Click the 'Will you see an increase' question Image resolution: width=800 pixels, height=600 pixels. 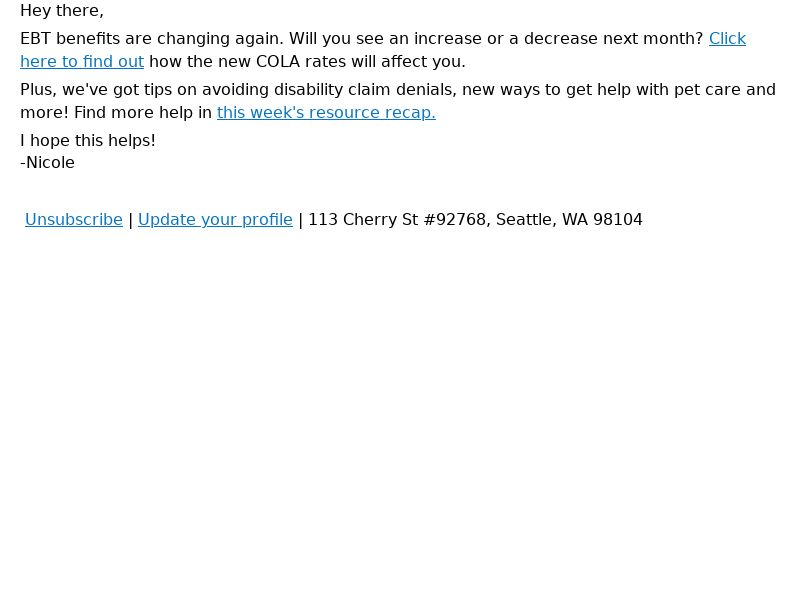tap(496, 39)
